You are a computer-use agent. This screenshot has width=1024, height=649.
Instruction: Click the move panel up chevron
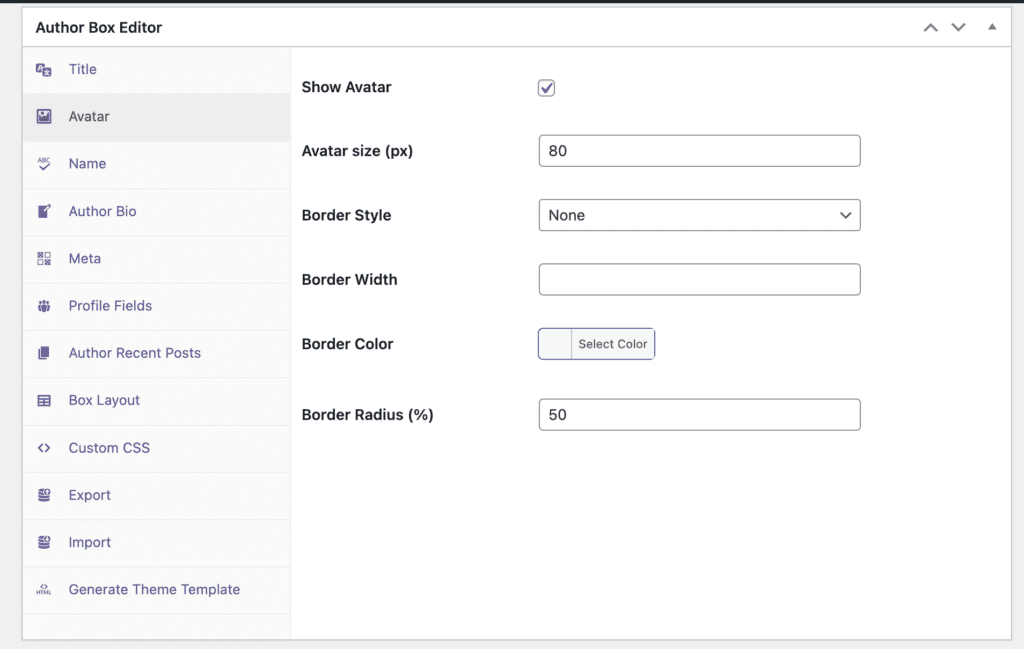click(930, 28)
